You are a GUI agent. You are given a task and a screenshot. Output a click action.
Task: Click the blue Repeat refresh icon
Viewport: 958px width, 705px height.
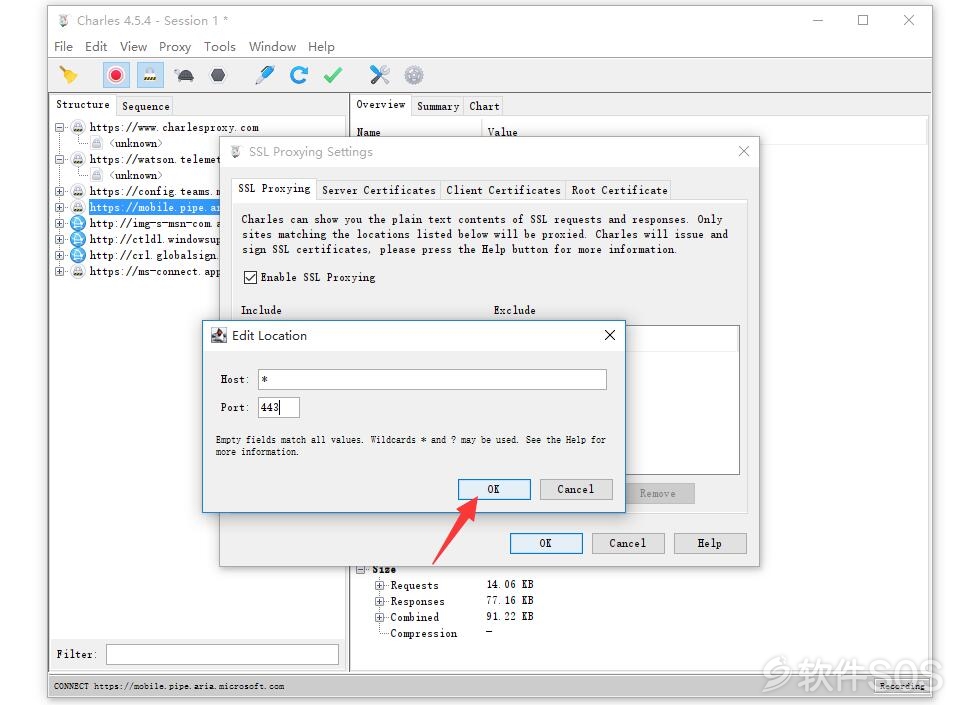point(299,75)
